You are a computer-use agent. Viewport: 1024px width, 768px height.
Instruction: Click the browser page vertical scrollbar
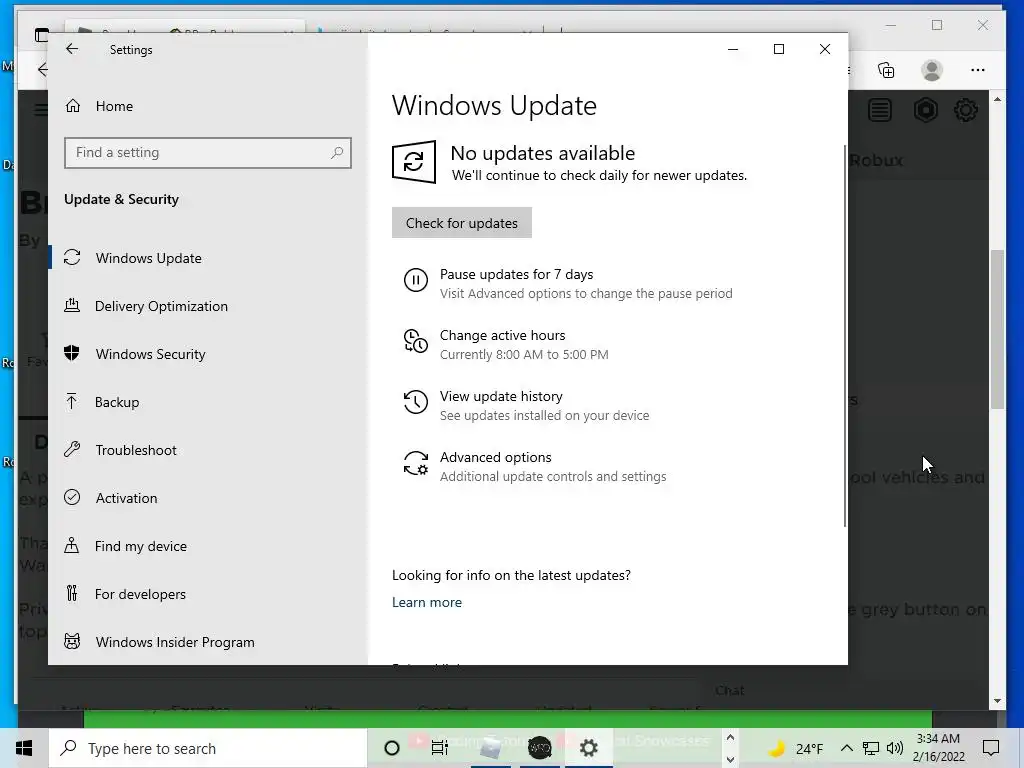click(997, 330)
